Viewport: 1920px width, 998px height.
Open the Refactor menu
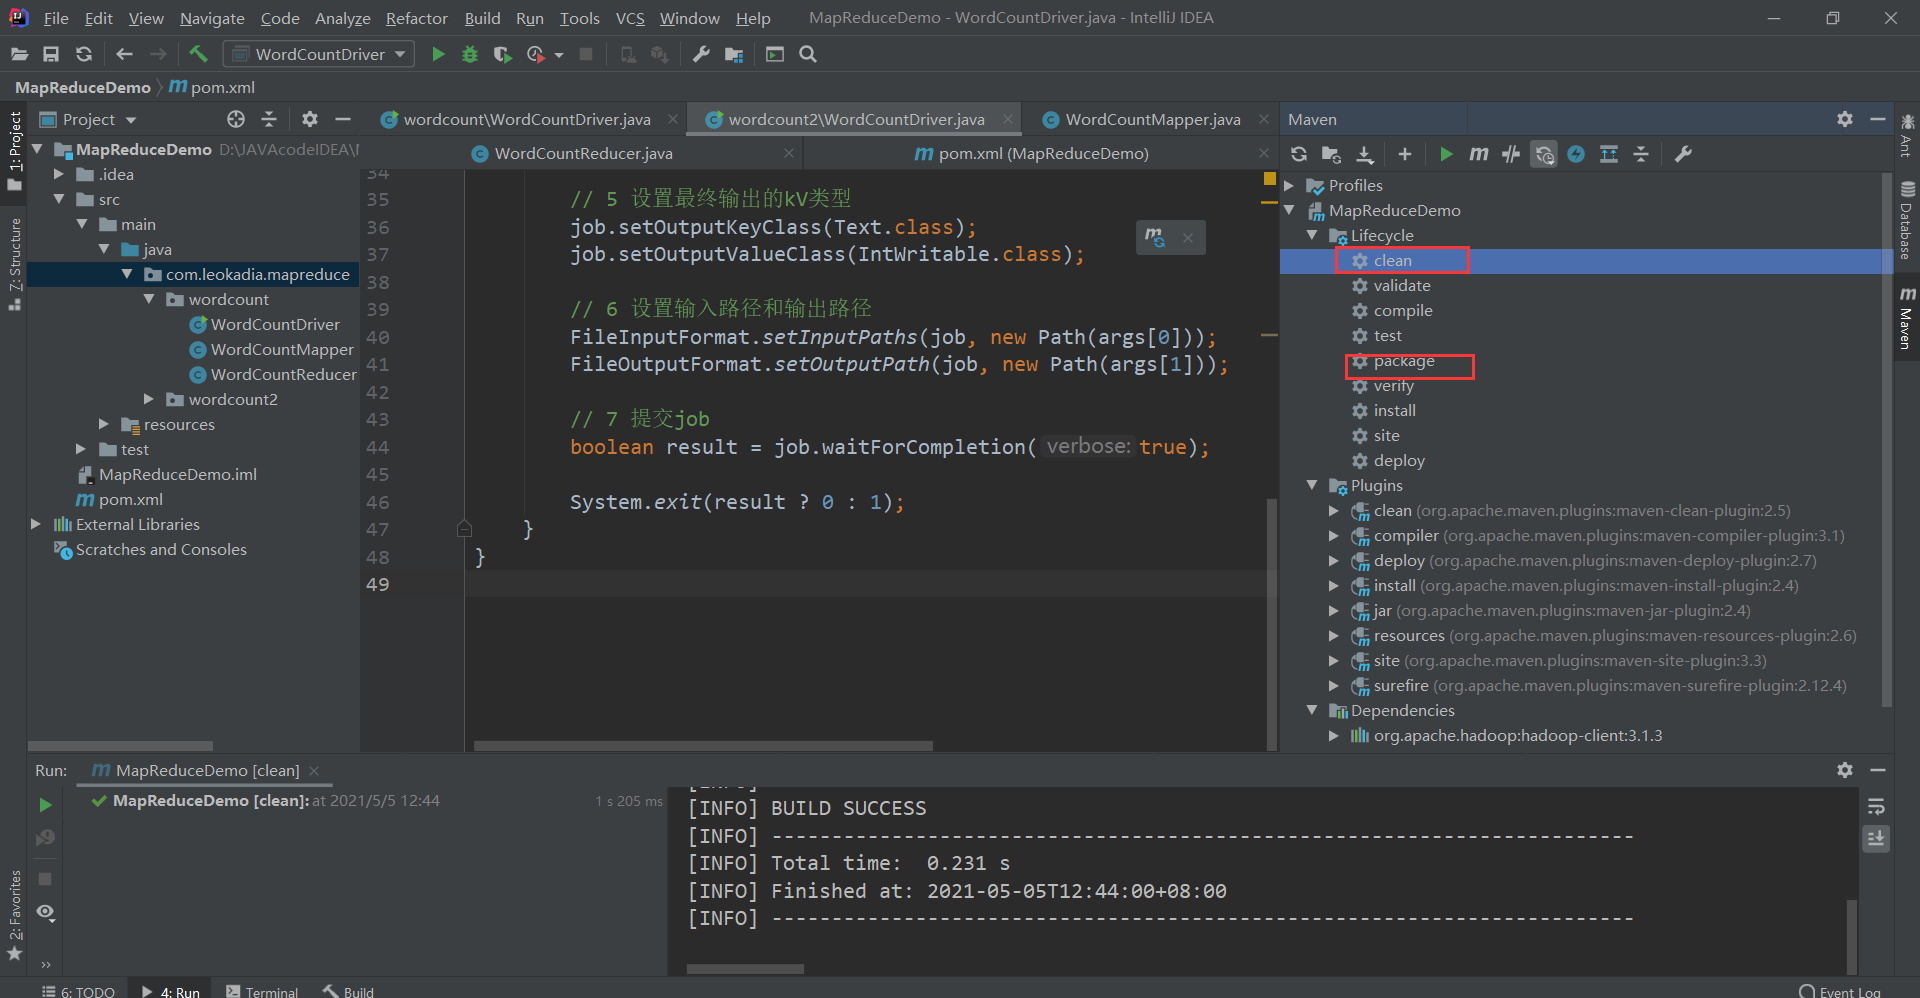(416, 18)
